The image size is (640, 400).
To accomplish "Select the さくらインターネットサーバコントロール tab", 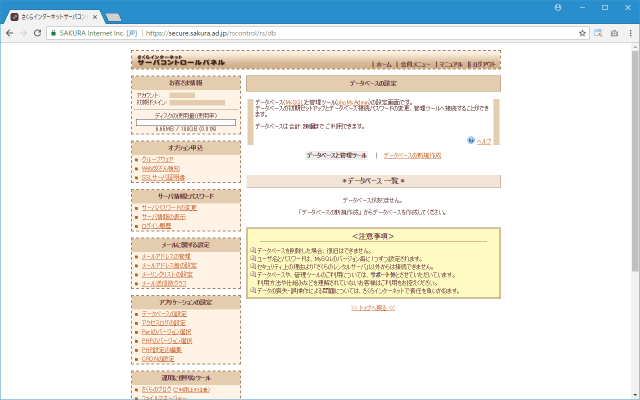I will click(53, 17).
